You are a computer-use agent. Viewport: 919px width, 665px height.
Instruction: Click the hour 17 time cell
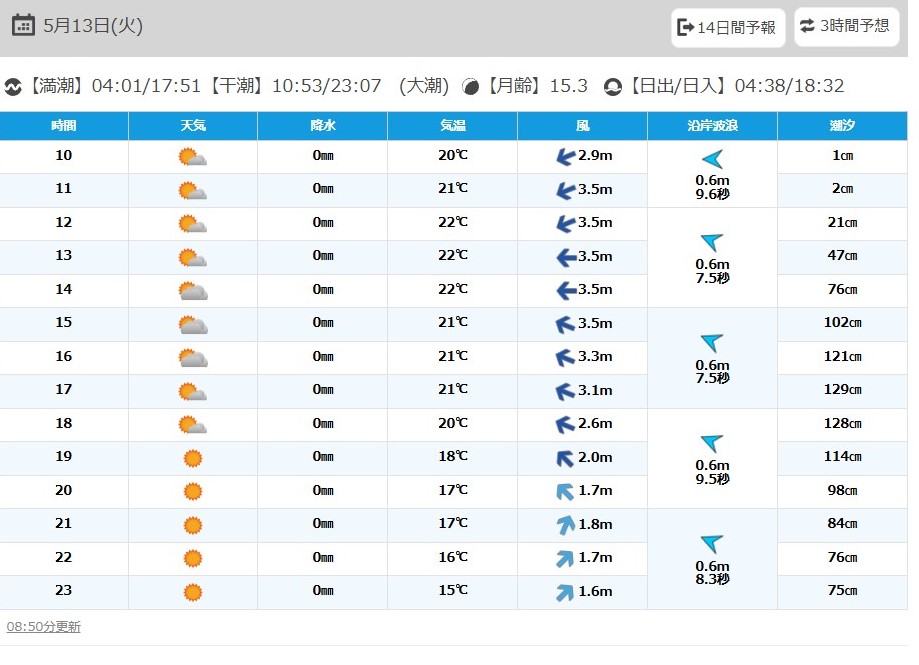click(64, 390)
